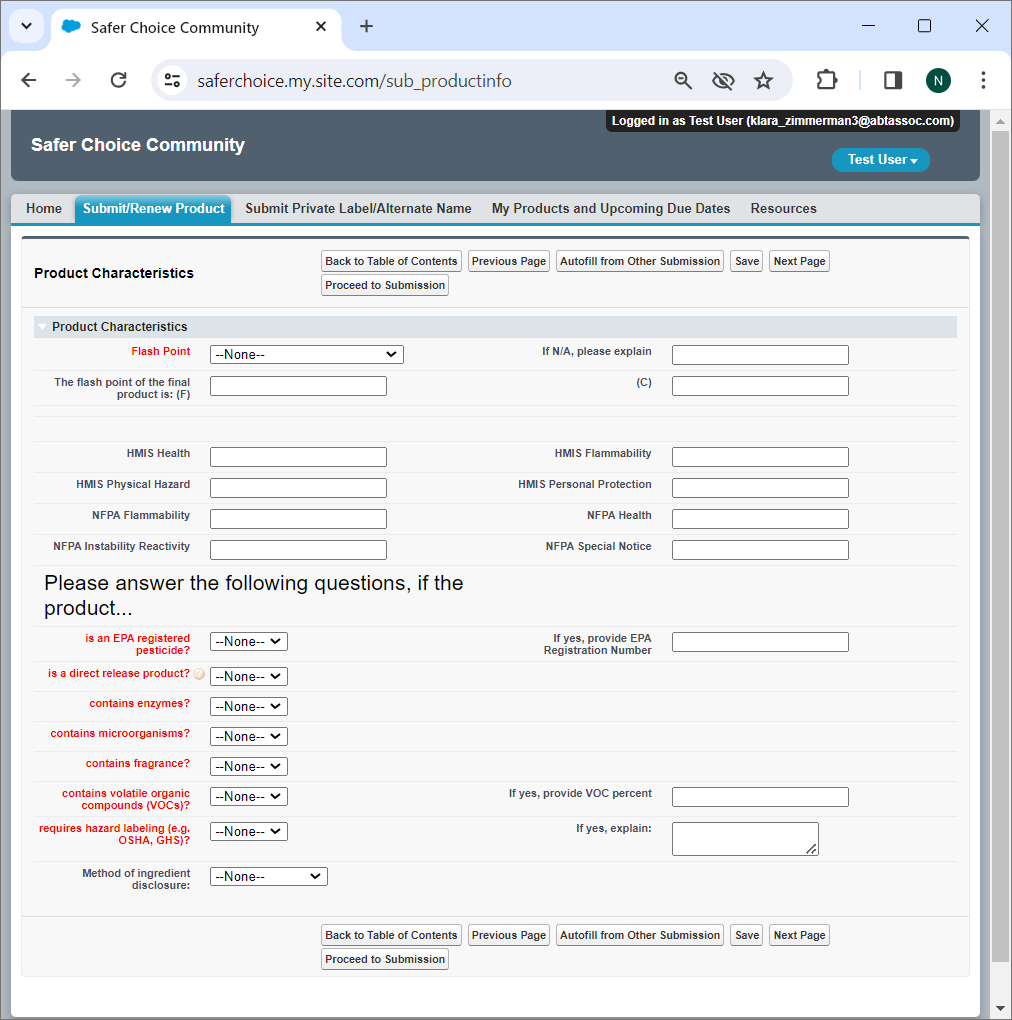Viewport: 1012px width, 1020px height.
Task: Click the bottom Back to Table of Contents button
Action: 391,935
